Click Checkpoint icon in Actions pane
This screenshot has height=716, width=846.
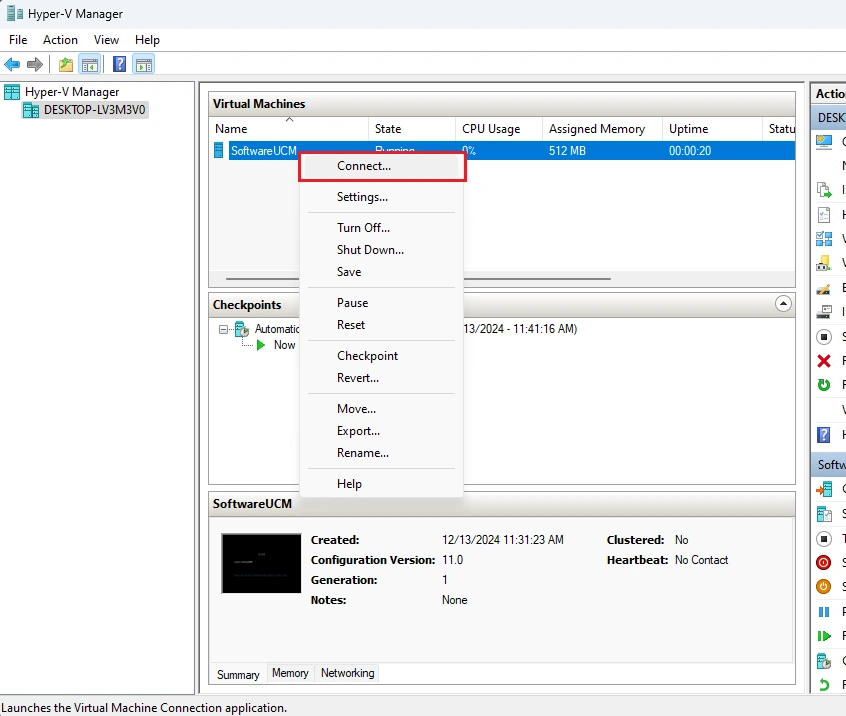(x=823, y=660)
